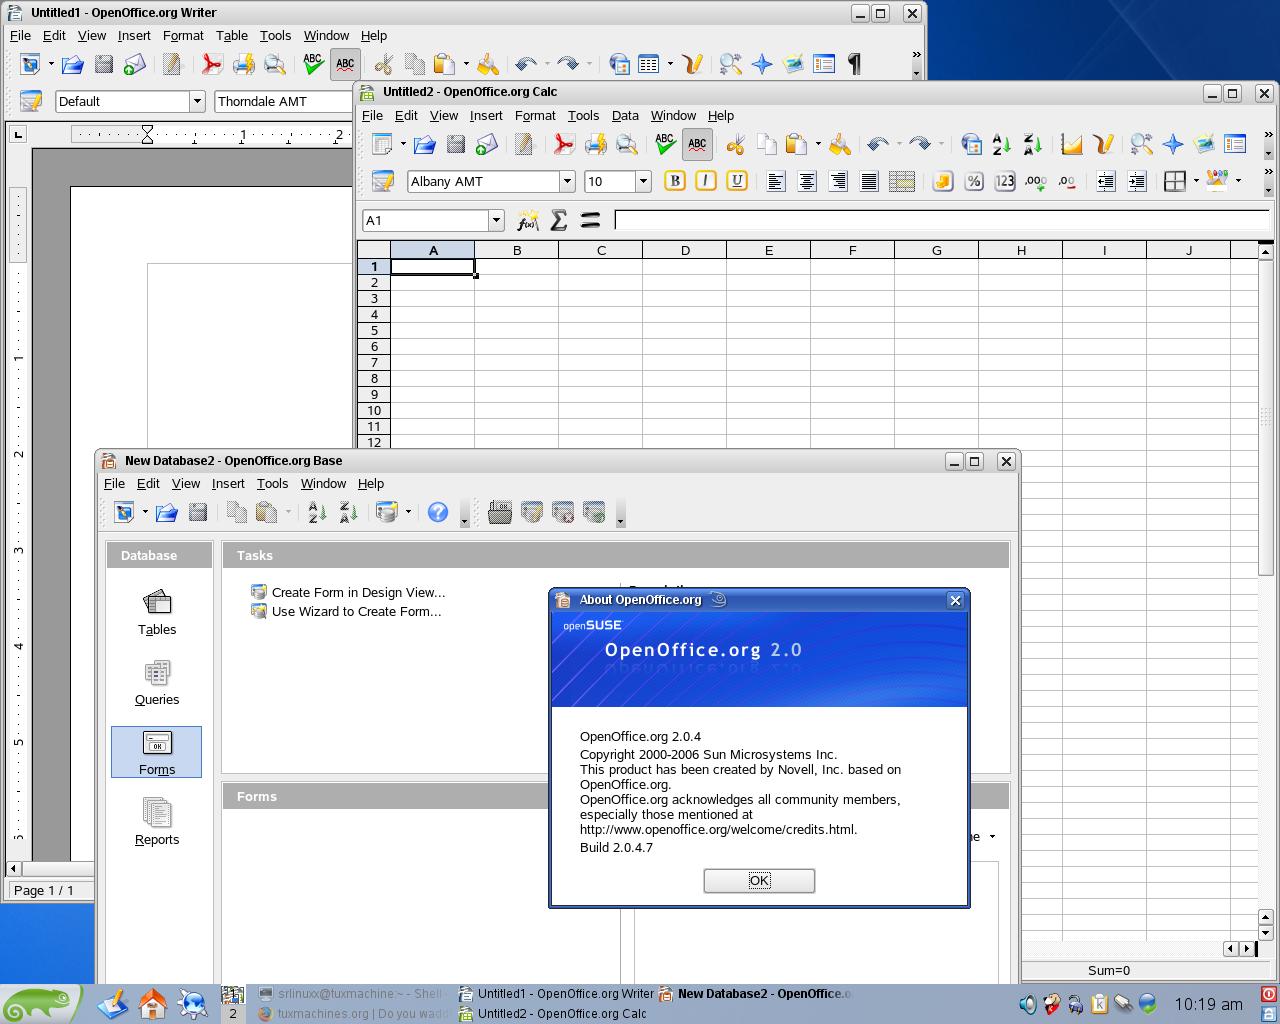1280x1024 pixels.
Task: Toggle Bold formatting in Calc
Action: 675,181
